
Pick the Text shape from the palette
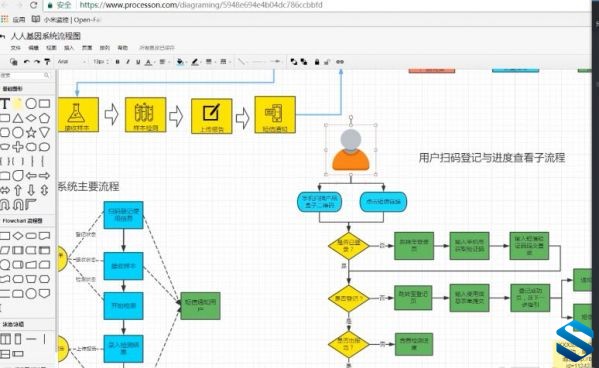[5, 104]
